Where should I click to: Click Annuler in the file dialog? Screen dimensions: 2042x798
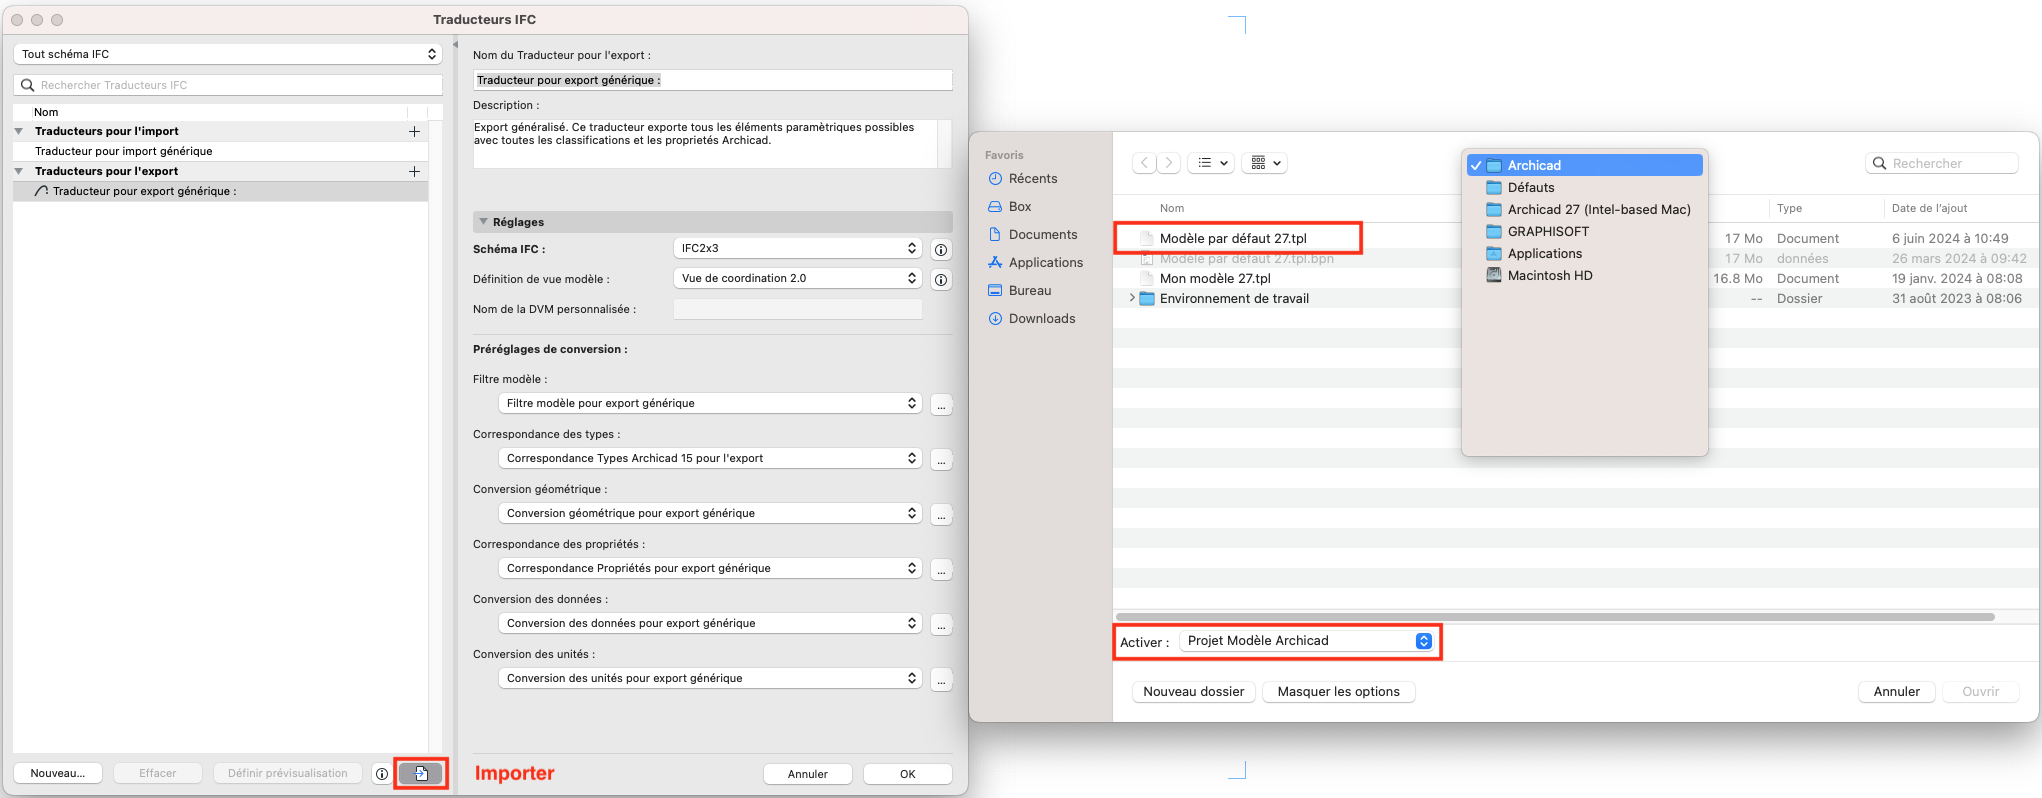point(1897,691)
